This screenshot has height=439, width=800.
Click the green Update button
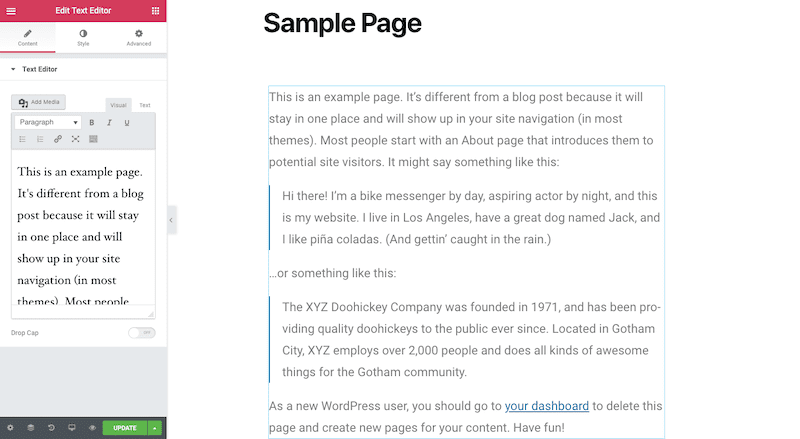click(x=125, y=428)
